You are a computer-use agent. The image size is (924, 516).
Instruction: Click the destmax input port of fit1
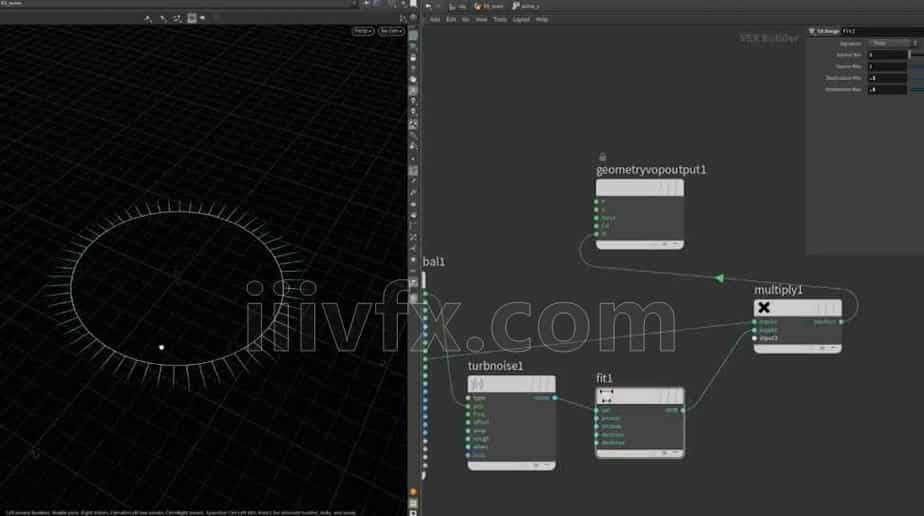(x=596, y=442)
